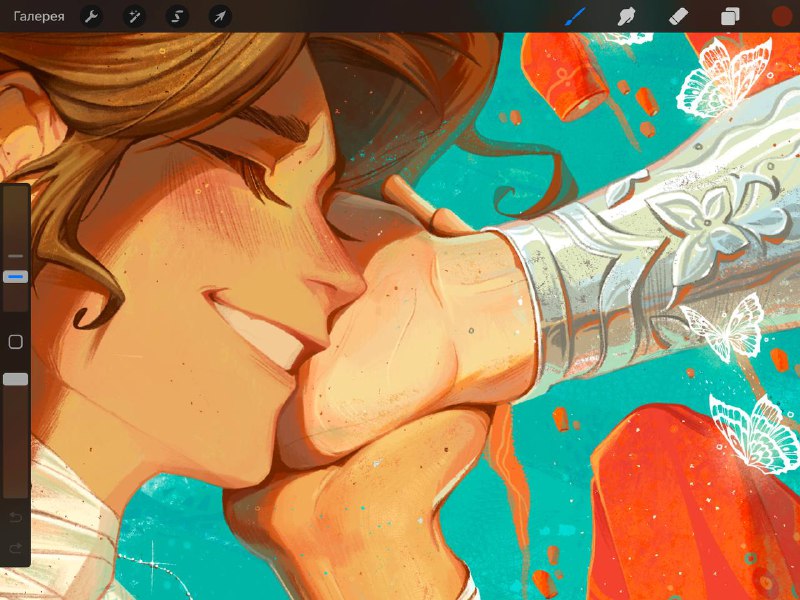The width and height of the screenshot is (800, 600).
Task: Return to the Галерея gallery
Action: coord(39,16)
